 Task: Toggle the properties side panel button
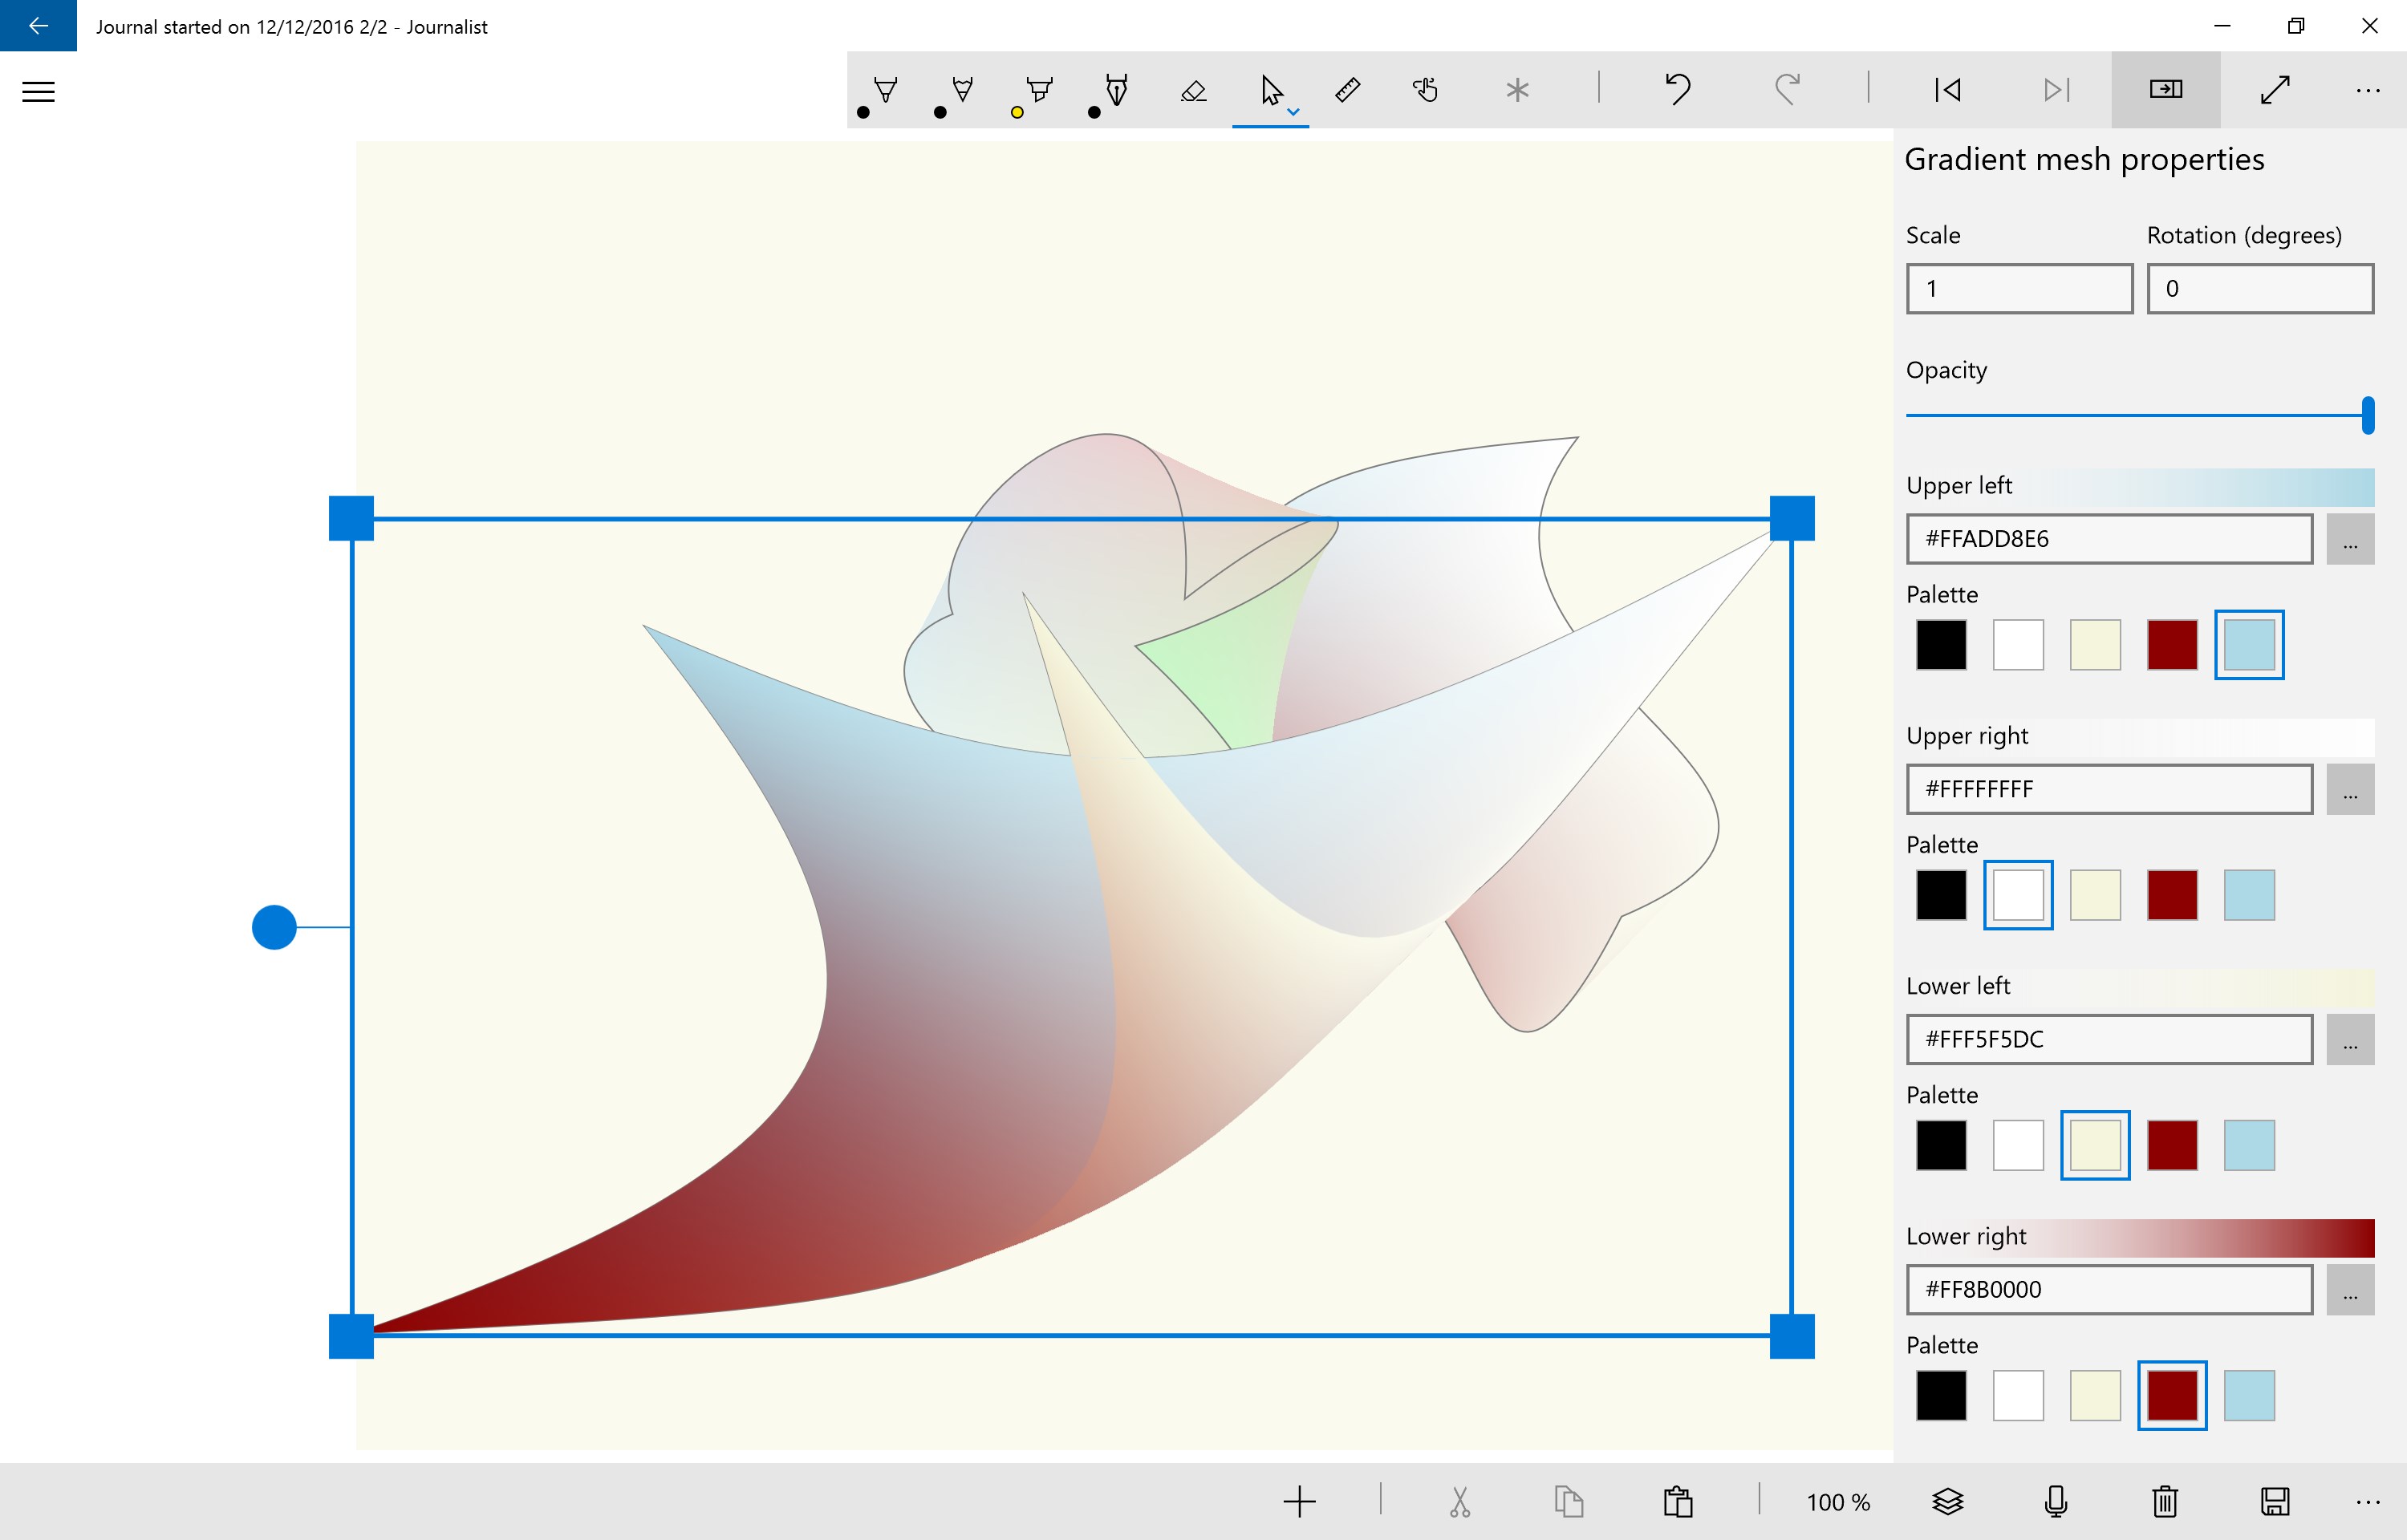(2166, 90)
